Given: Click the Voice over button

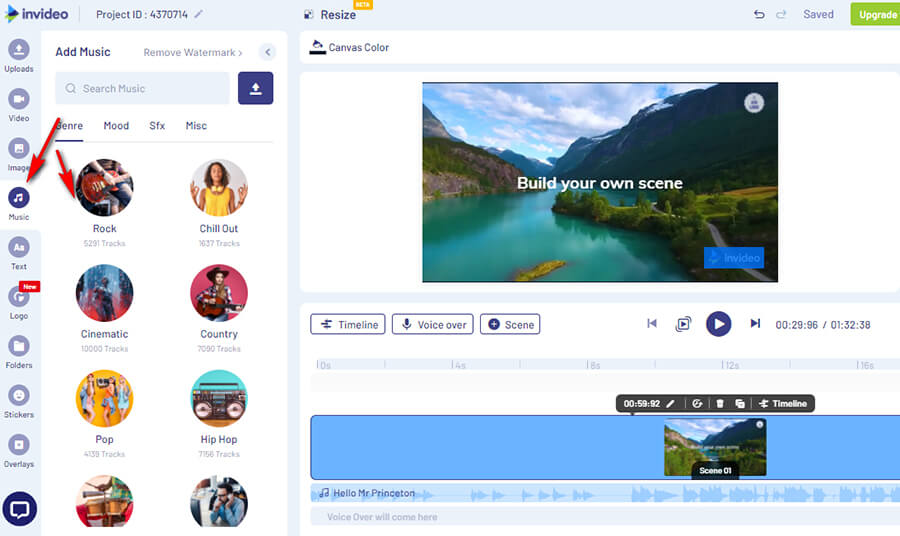Looking at the screenshot, I should tap(432, 324).
